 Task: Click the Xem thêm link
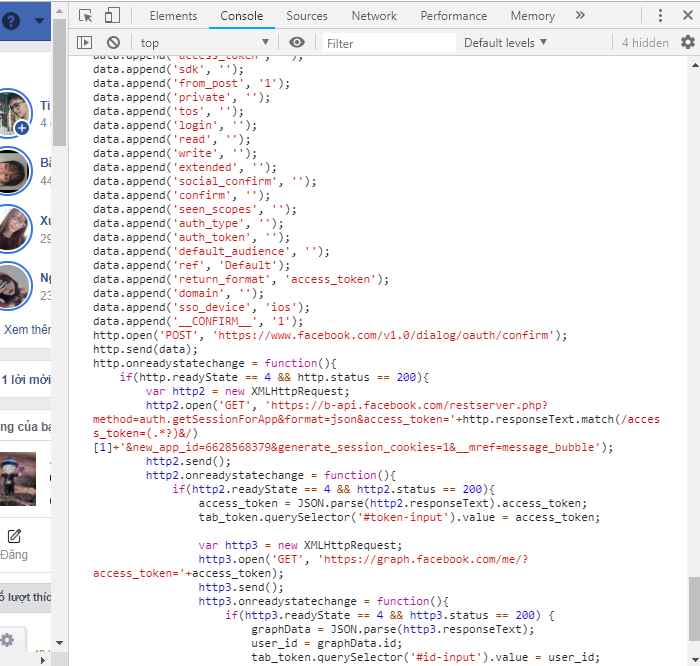(27, 330)
